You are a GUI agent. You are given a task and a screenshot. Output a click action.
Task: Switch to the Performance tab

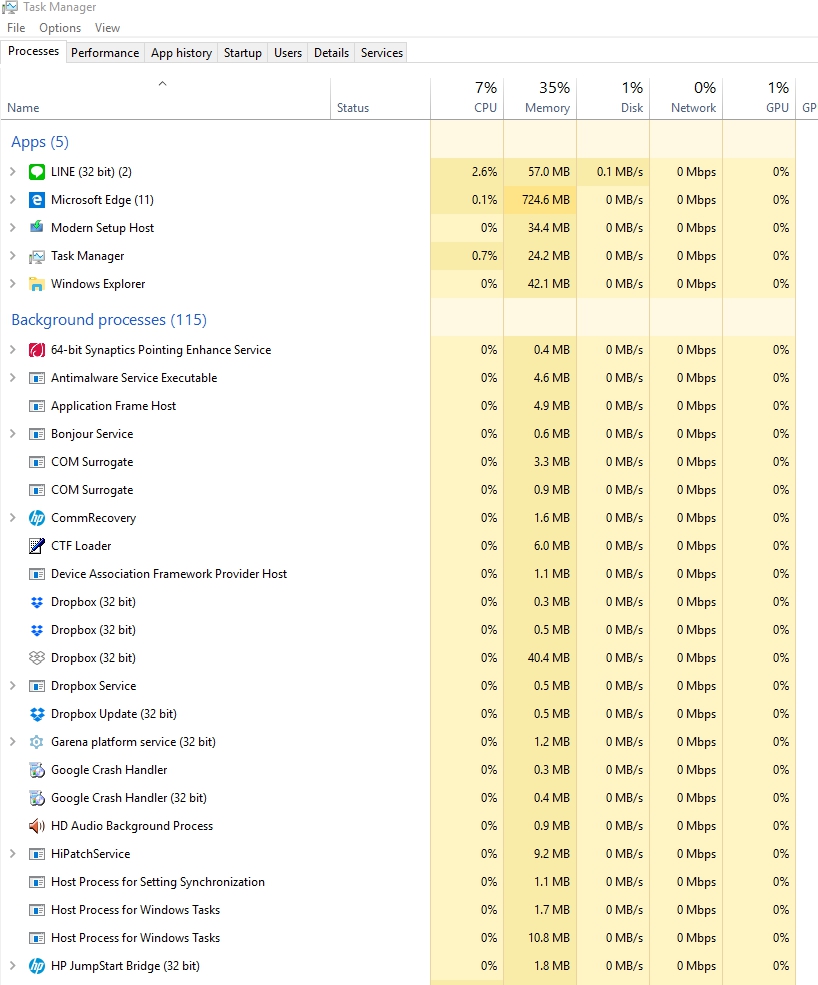[105, 53]
